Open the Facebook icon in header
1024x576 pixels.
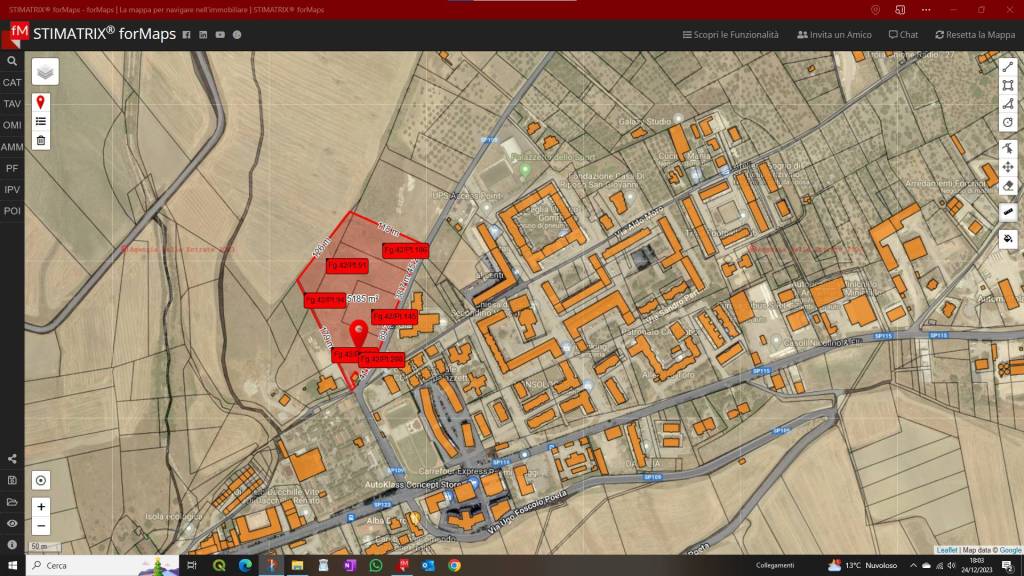[x=186, y=35]
